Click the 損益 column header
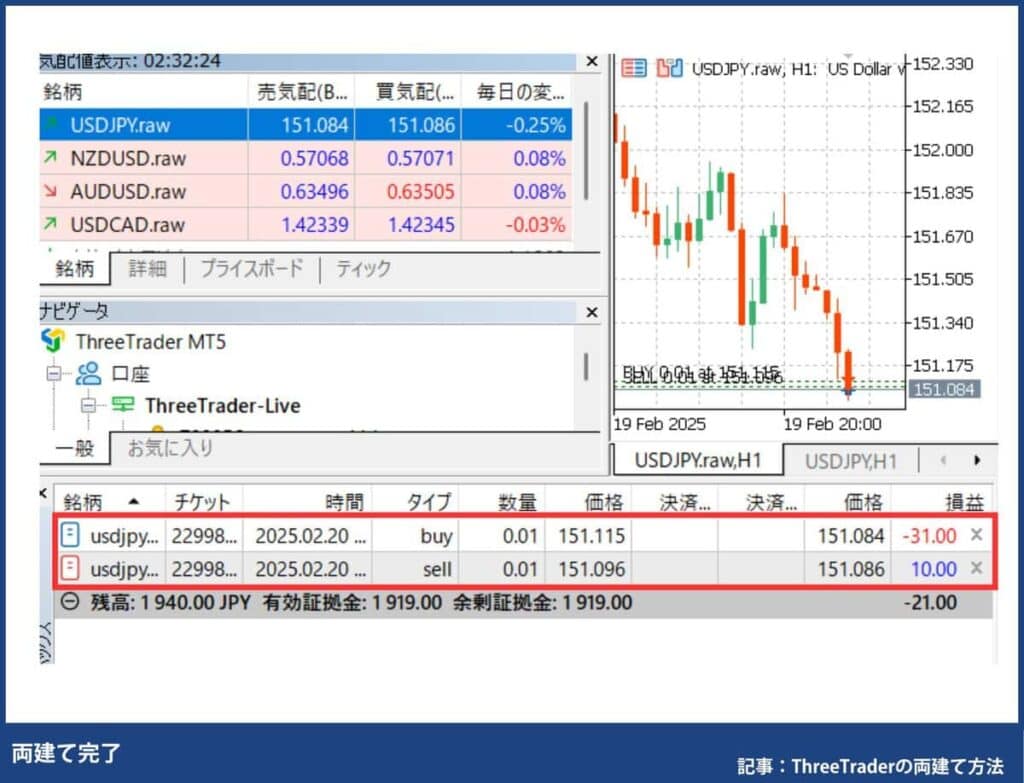1024x783 pixels. 942,502
